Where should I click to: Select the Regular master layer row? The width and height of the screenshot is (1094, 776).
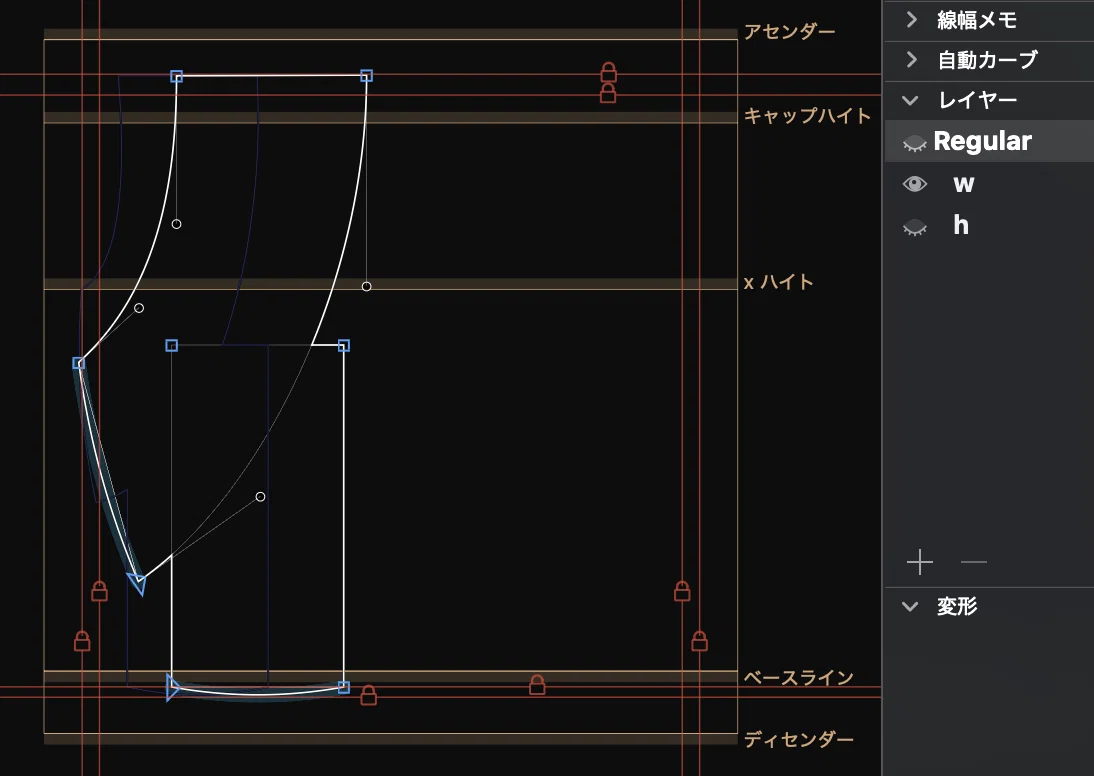[x=989, y=142]
